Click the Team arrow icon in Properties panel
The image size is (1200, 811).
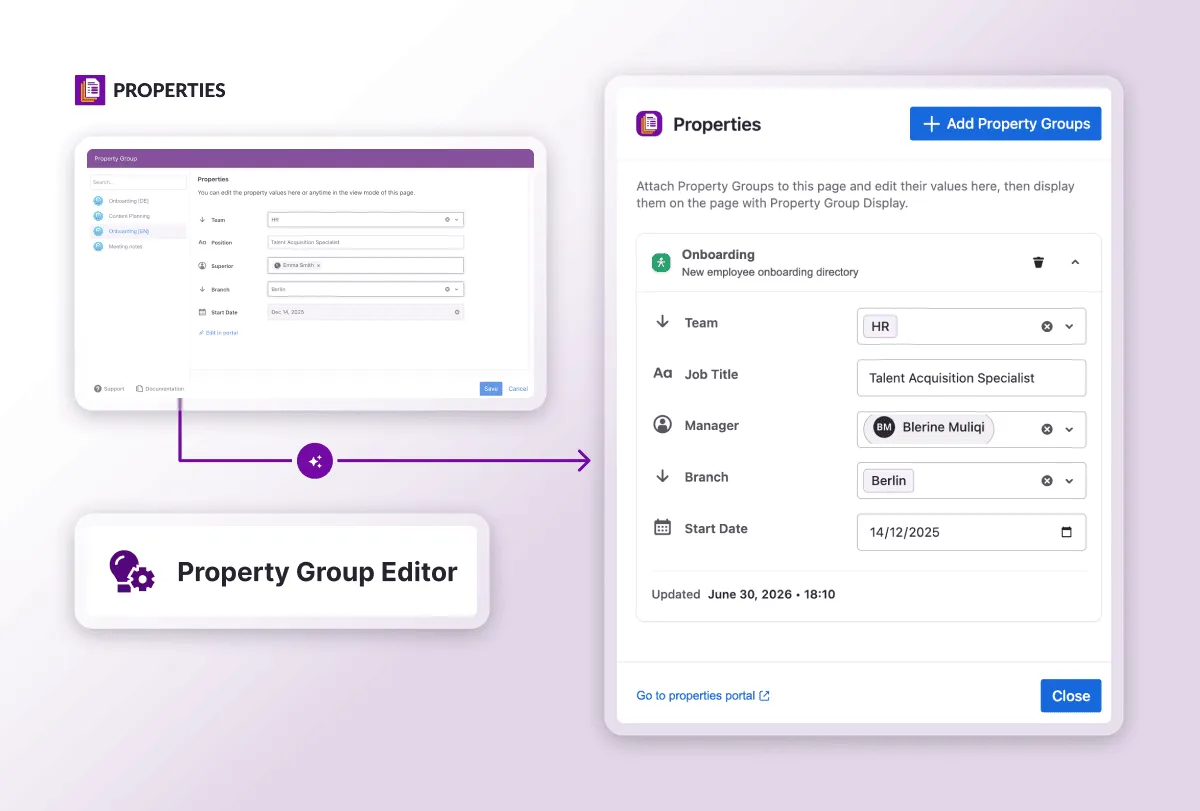tap(662, 322)
